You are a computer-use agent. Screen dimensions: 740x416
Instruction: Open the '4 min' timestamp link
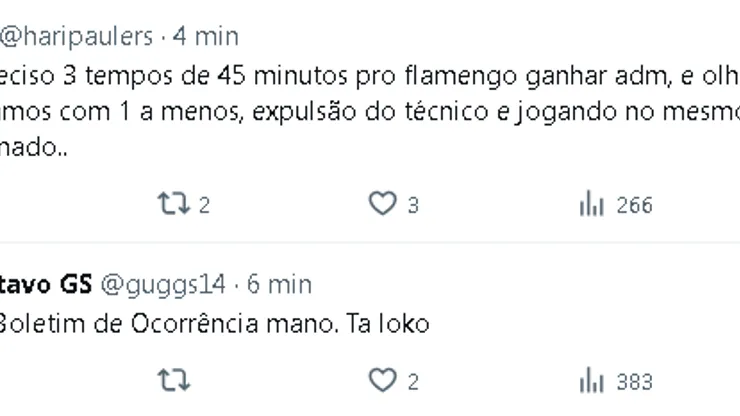pyautogui.click(x=206, y=37)
